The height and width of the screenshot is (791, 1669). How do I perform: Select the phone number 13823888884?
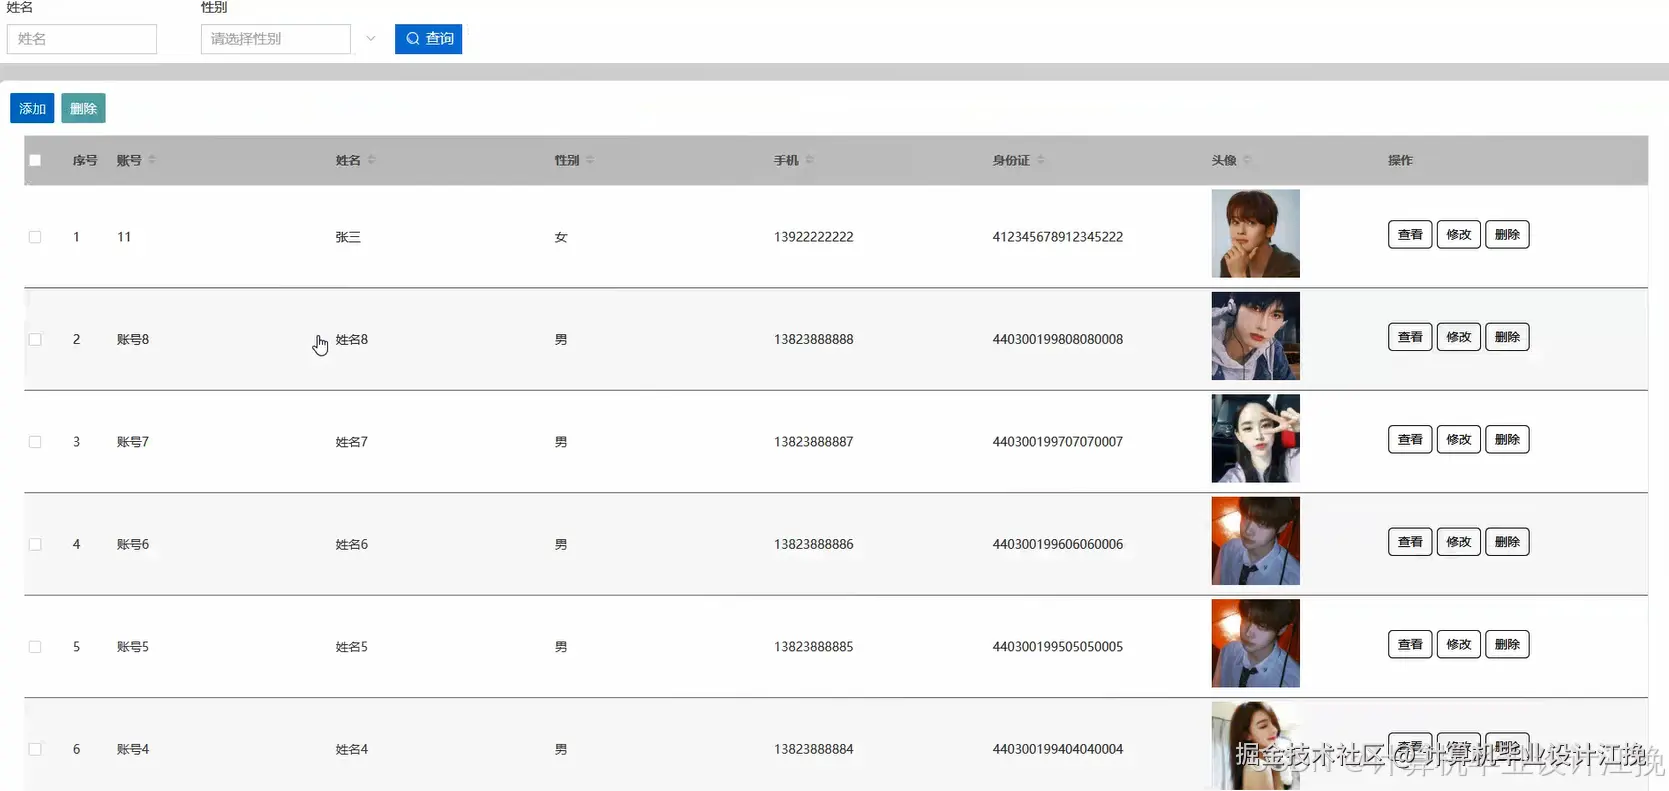(x=814, y=749)
